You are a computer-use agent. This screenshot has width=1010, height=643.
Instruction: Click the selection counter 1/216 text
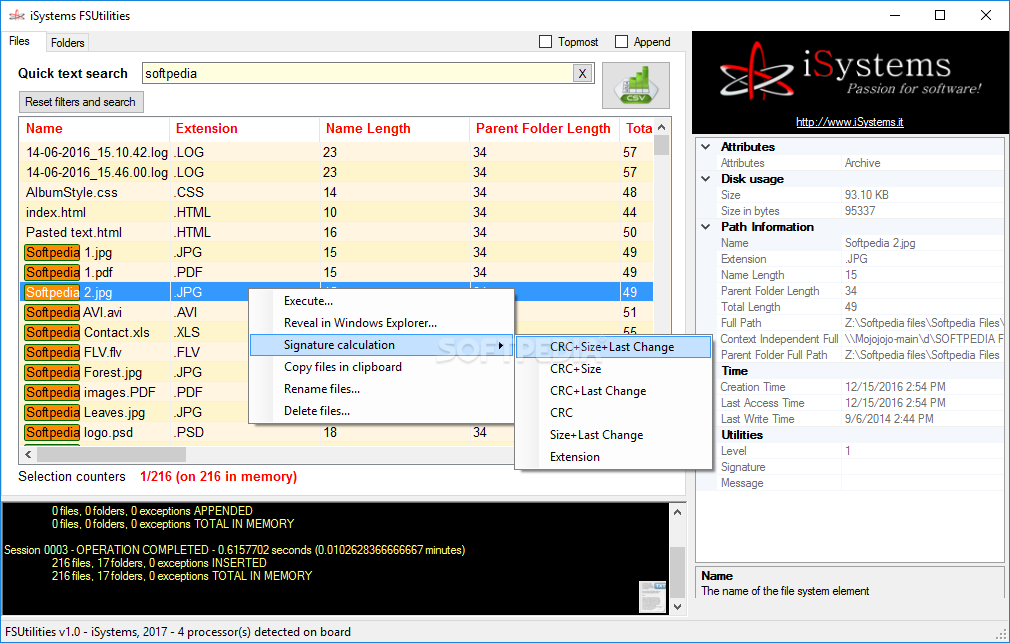tap(218, 477)
